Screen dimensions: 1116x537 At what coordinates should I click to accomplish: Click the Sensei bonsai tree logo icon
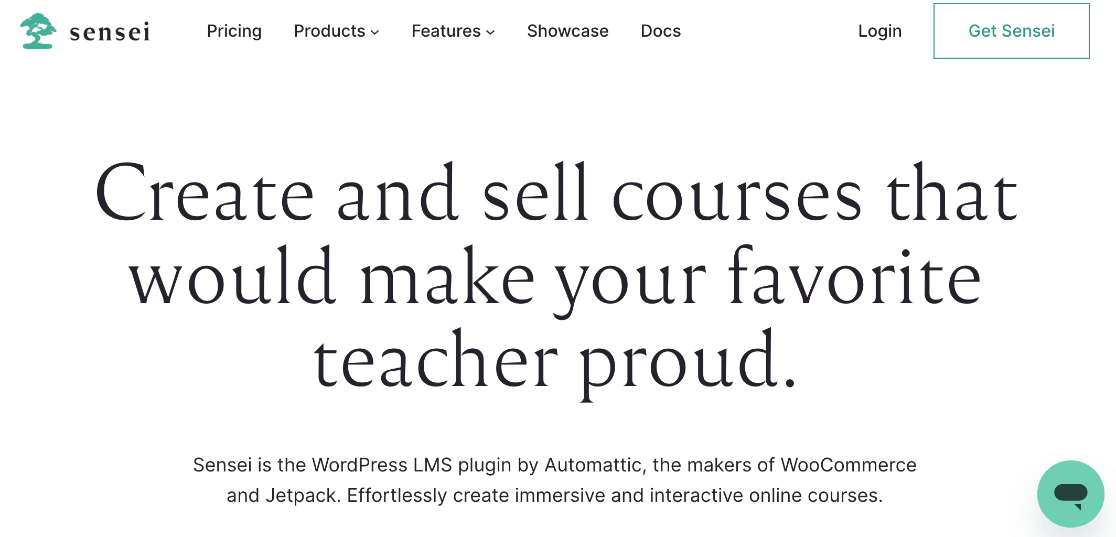point(38,31)
